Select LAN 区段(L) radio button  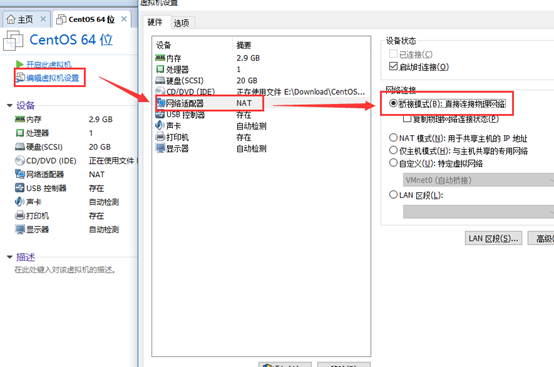pyautogui.click(x=393, y=195)
